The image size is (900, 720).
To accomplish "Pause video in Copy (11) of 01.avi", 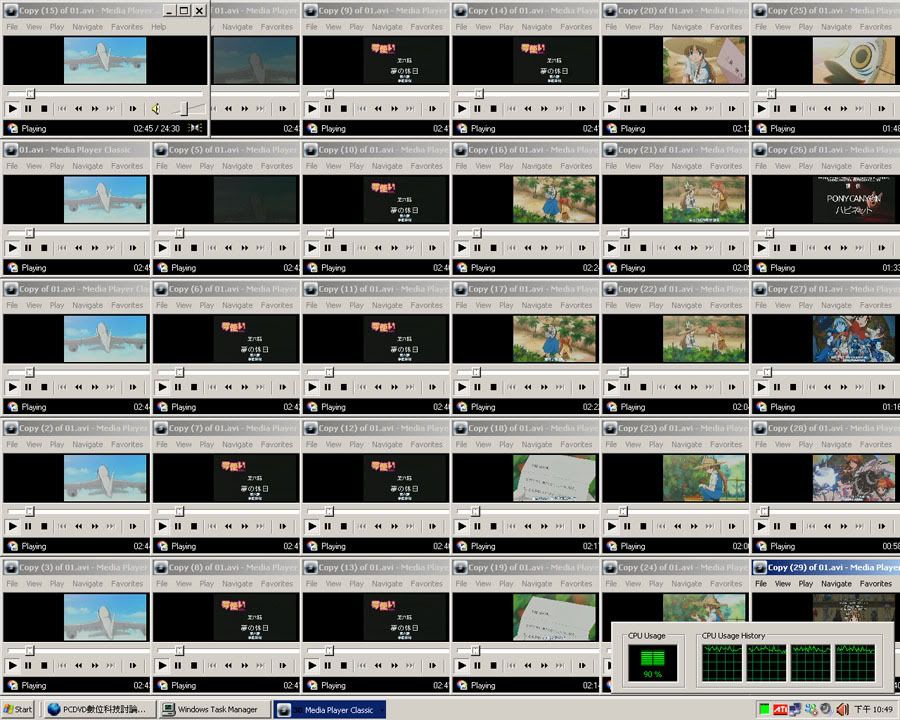I will [328, 387].
